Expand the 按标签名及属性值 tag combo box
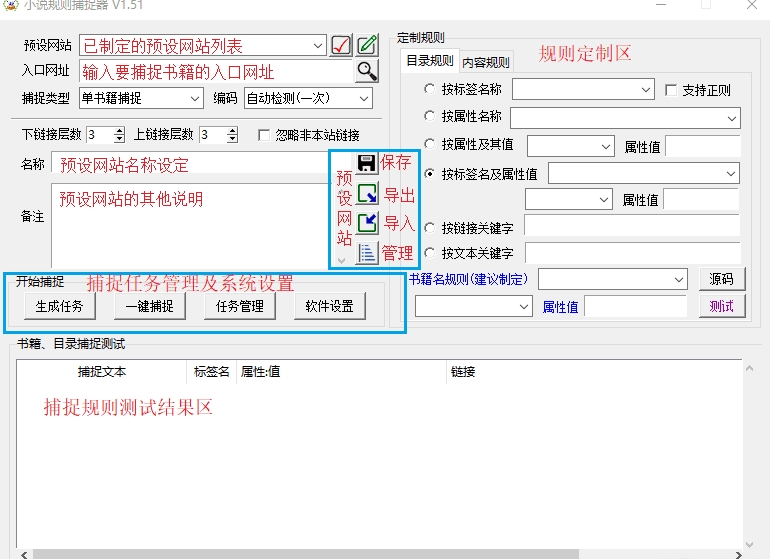The image size is (770, 559). pos(731,173)
